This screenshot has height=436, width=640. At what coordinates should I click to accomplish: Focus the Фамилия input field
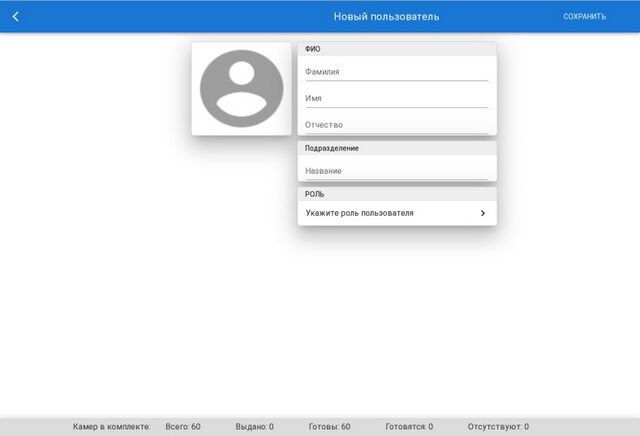[396, 72]
